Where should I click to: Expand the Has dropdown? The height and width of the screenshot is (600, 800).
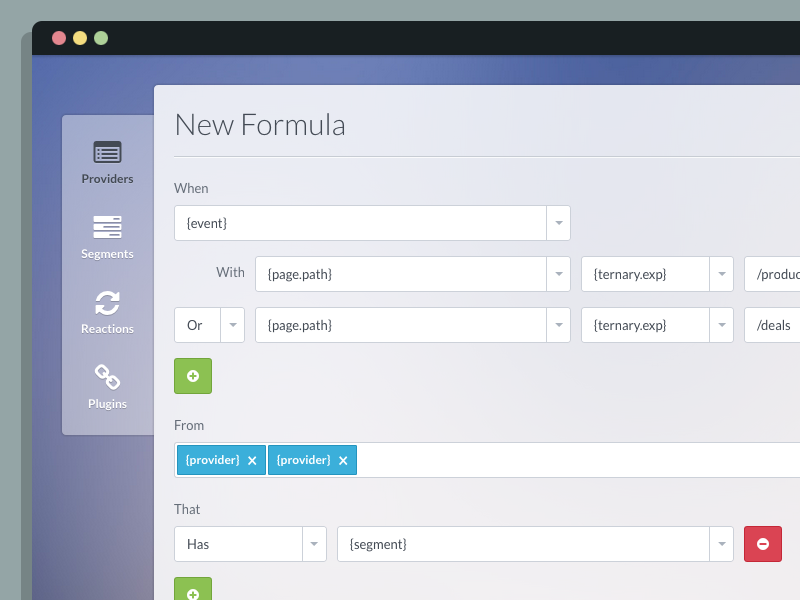pos(314,544)
